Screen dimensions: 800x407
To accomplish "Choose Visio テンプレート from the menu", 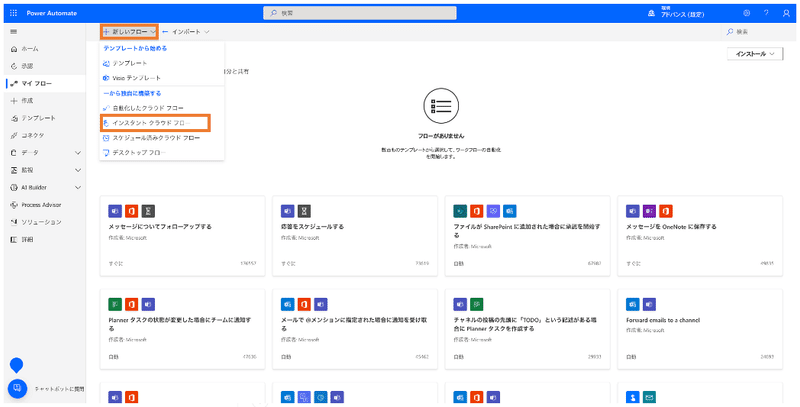I will click(162, 78).
